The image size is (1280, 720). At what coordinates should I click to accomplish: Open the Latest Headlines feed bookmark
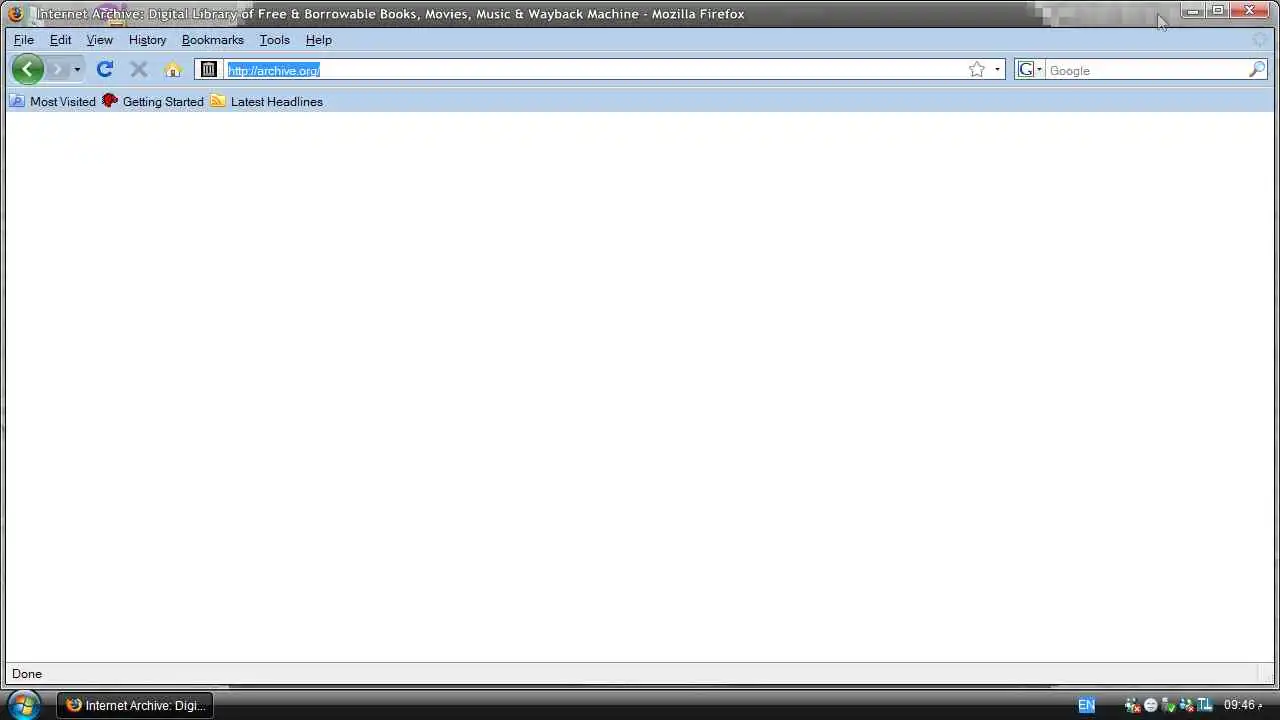tap(266, 101)
